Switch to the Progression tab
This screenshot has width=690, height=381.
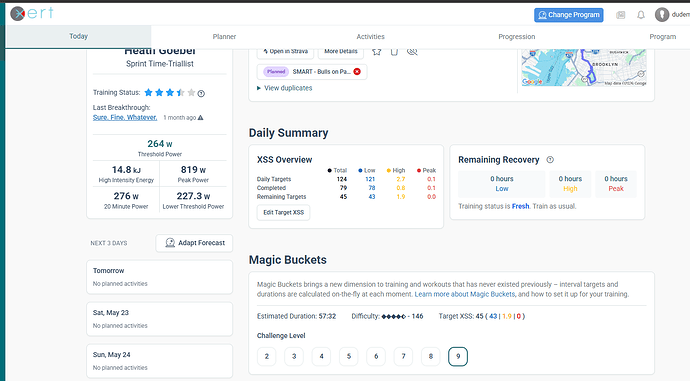(x=517, y=37)
